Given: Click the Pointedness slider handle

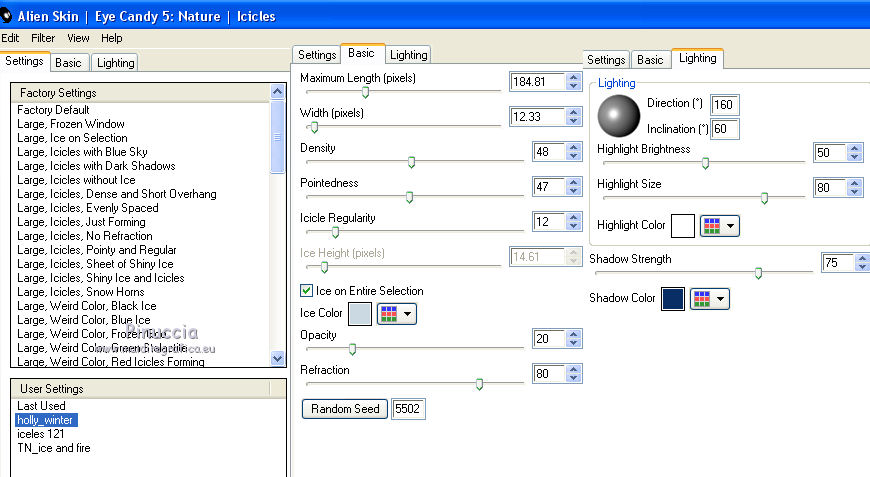Looking at the screenshot, I should point(409,197).
